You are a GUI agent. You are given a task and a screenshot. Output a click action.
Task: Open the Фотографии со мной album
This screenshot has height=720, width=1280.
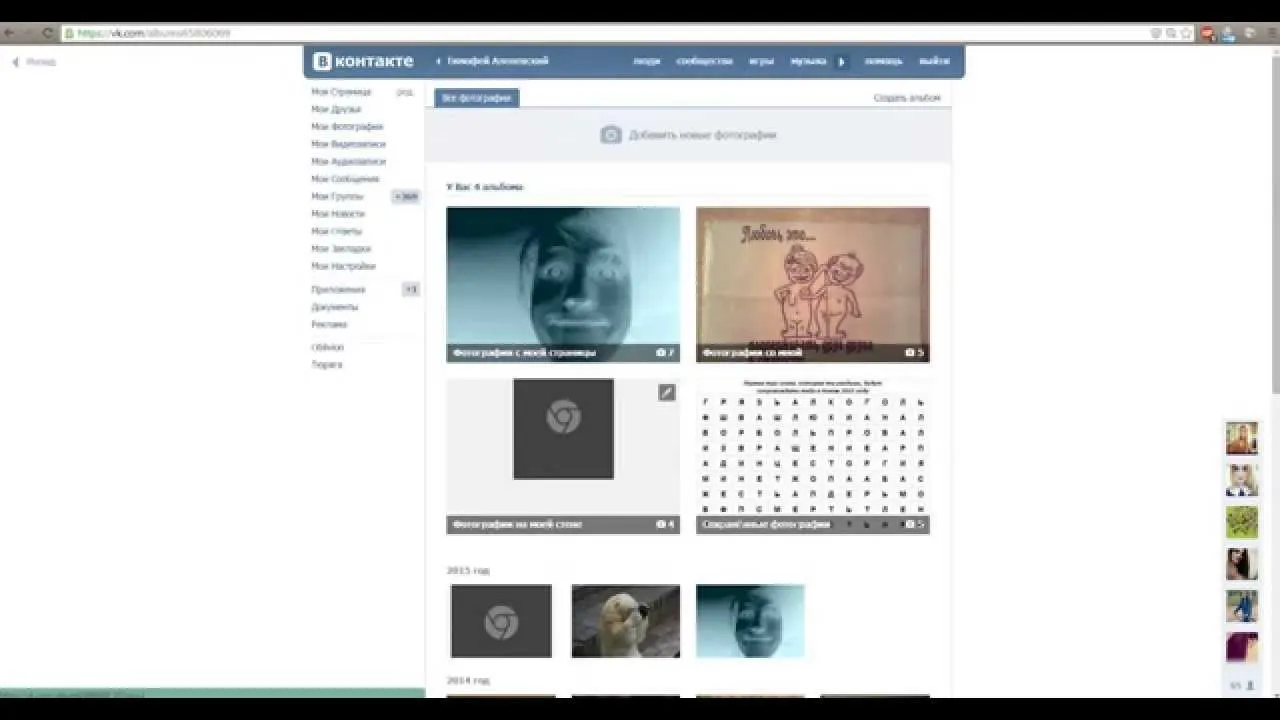tap(813, 284)
